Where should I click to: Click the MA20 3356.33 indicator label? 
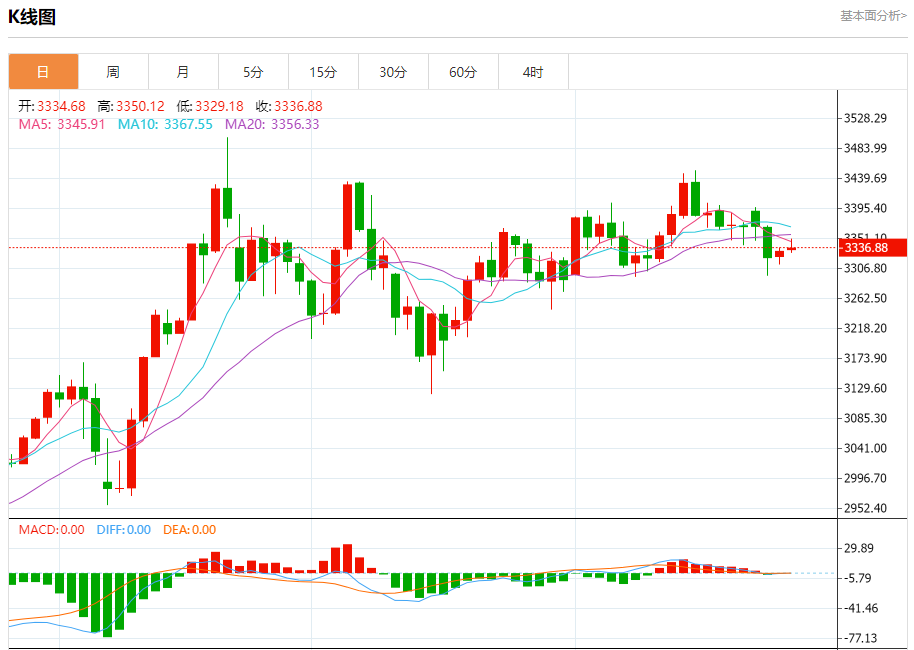point(272,124)
